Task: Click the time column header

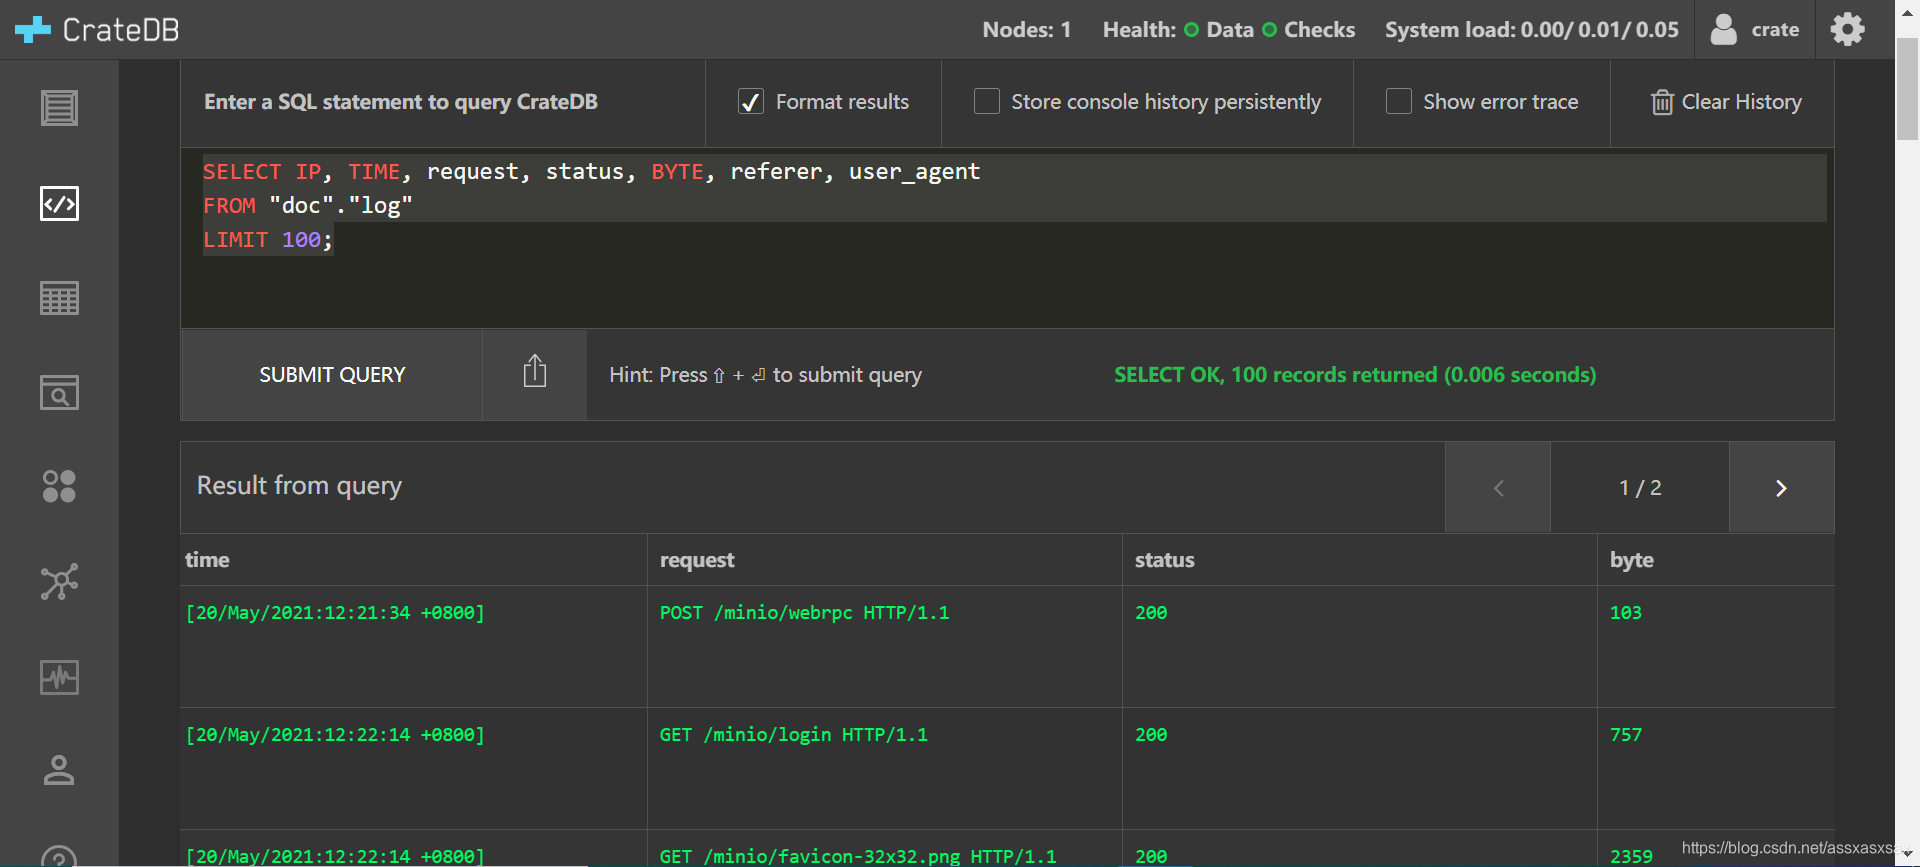Action: 207,560
